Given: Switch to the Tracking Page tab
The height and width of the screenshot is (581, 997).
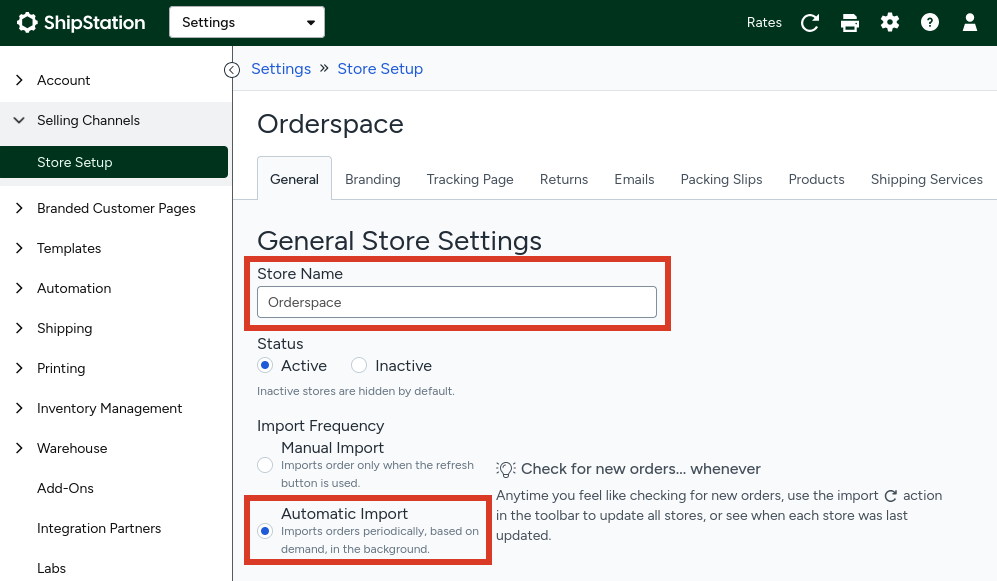Looking at the screenshot, I should click(470, 179).
